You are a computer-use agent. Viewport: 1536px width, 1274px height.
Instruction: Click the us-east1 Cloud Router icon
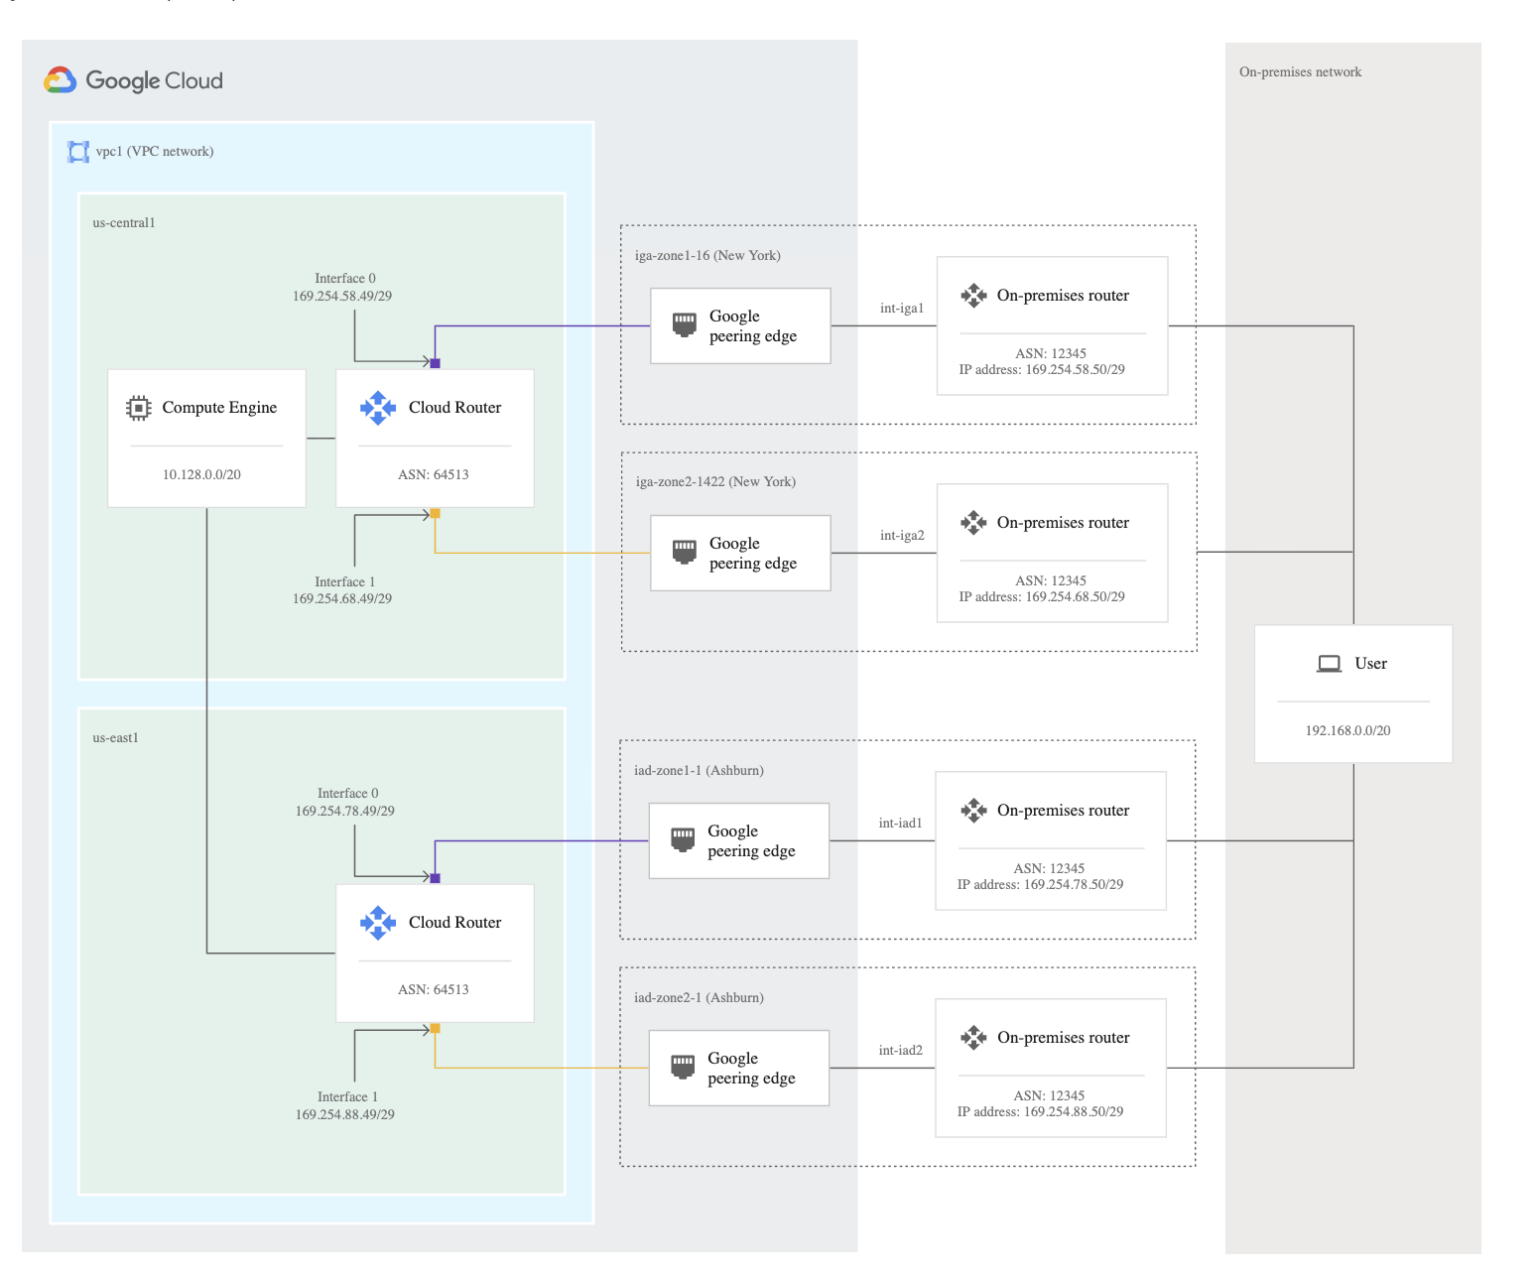click(378, 923)
